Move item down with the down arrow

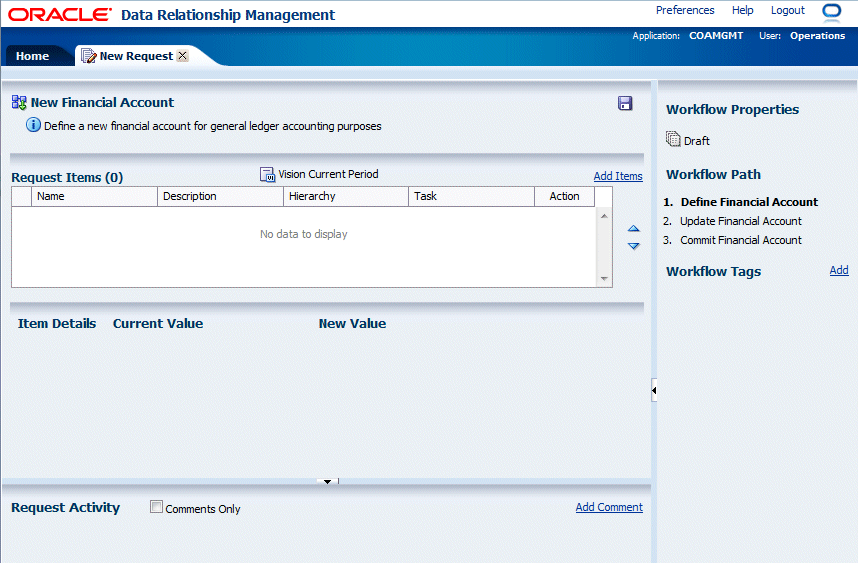click(x=634, y=246)
